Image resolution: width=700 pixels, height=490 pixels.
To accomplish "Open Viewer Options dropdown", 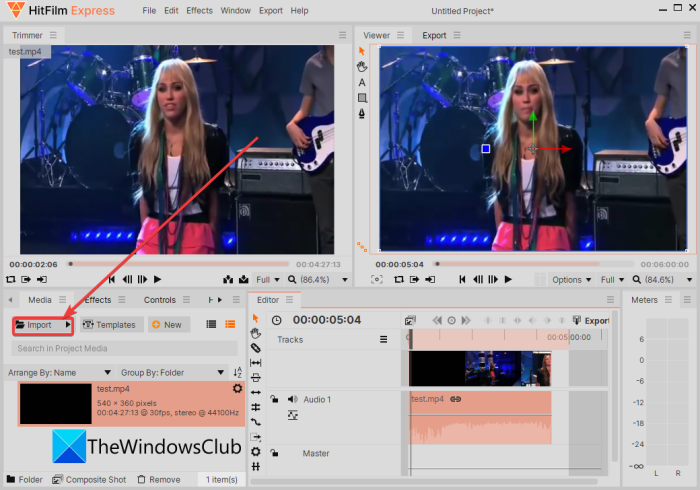I will tap(571, 280).
